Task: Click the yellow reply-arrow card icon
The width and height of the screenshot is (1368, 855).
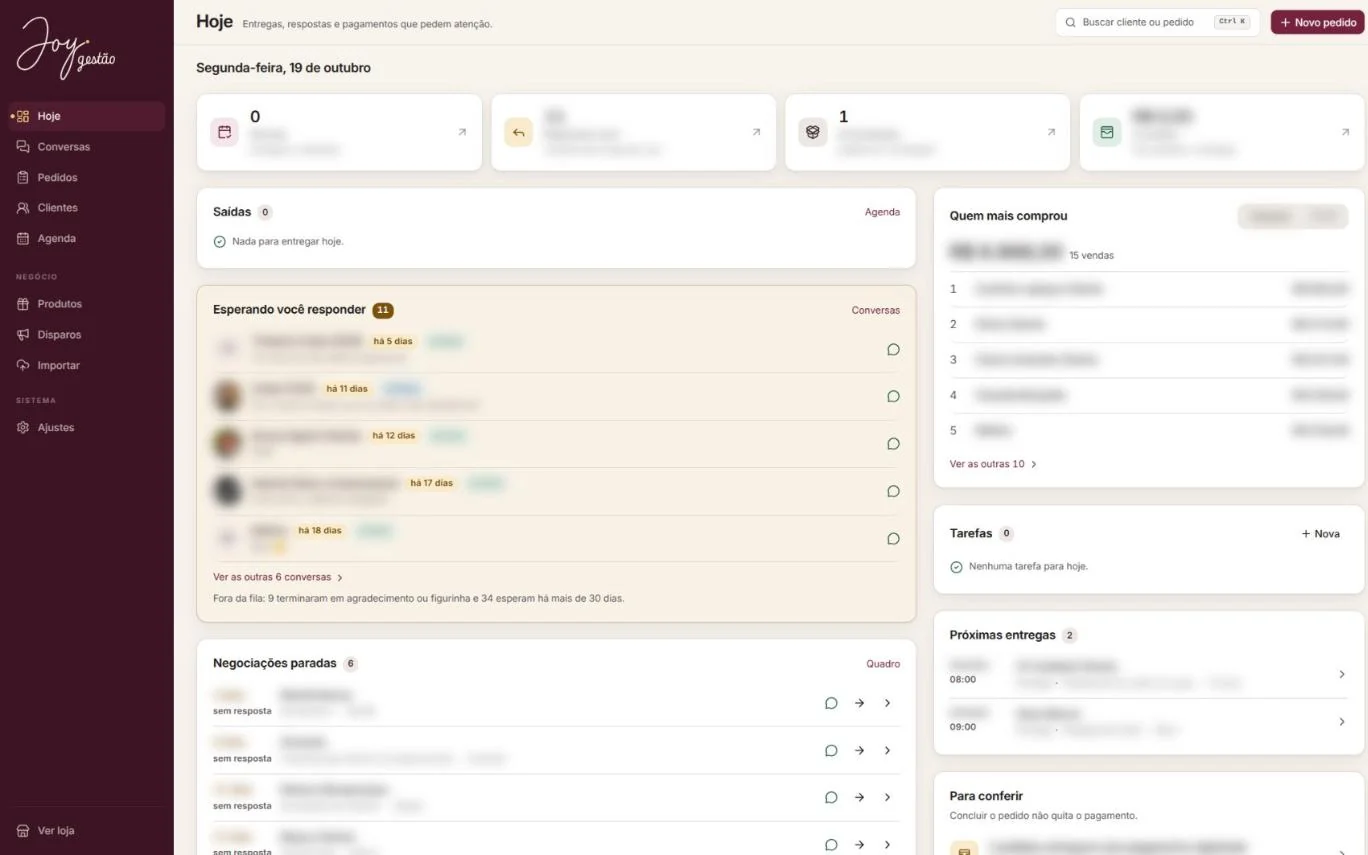Action: click(x=518, y=132)
